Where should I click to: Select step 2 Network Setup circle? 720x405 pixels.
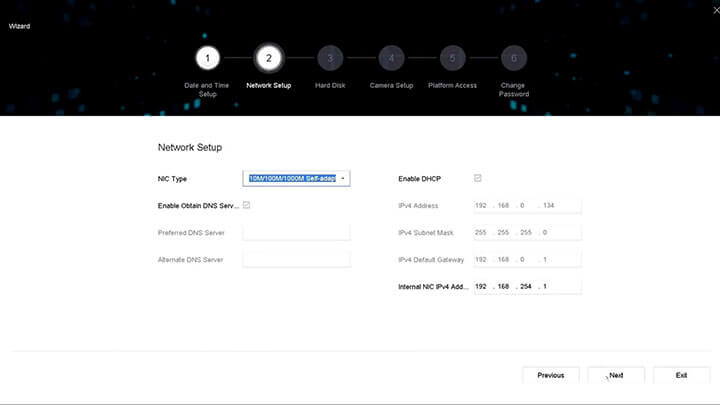point(268,58)
